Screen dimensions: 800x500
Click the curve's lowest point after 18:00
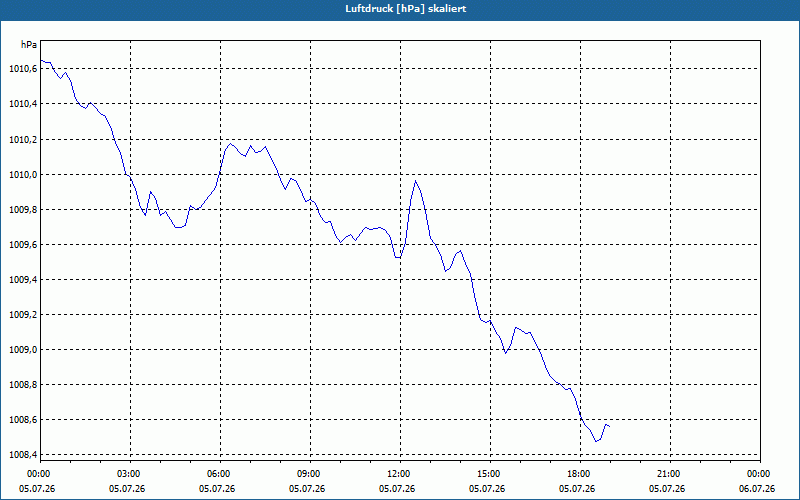[x=596, y=441]
